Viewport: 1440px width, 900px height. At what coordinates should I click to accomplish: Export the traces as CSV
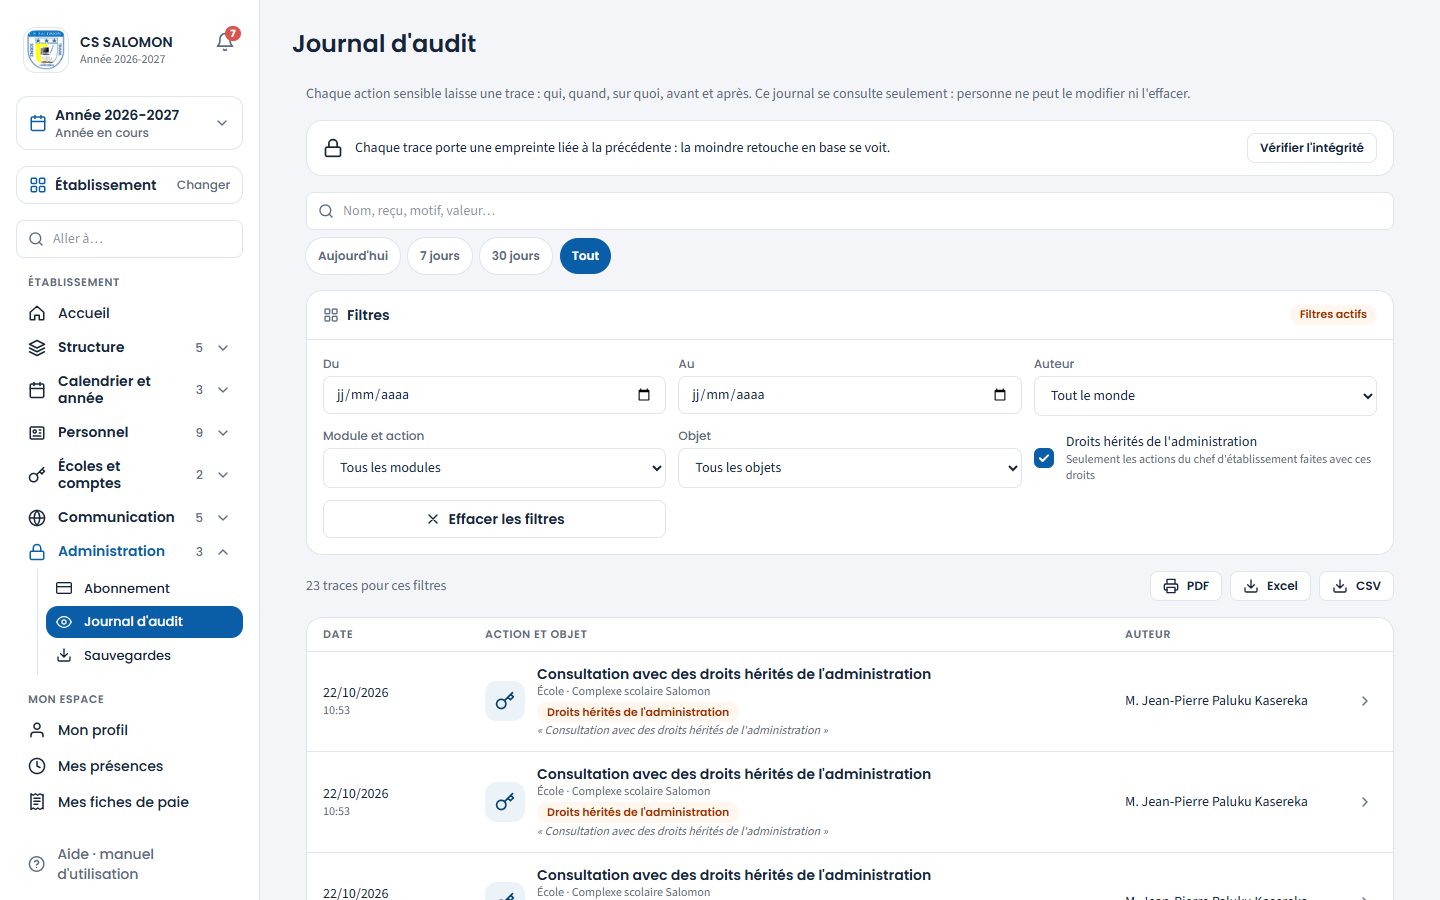click(x=1356, y=586)
